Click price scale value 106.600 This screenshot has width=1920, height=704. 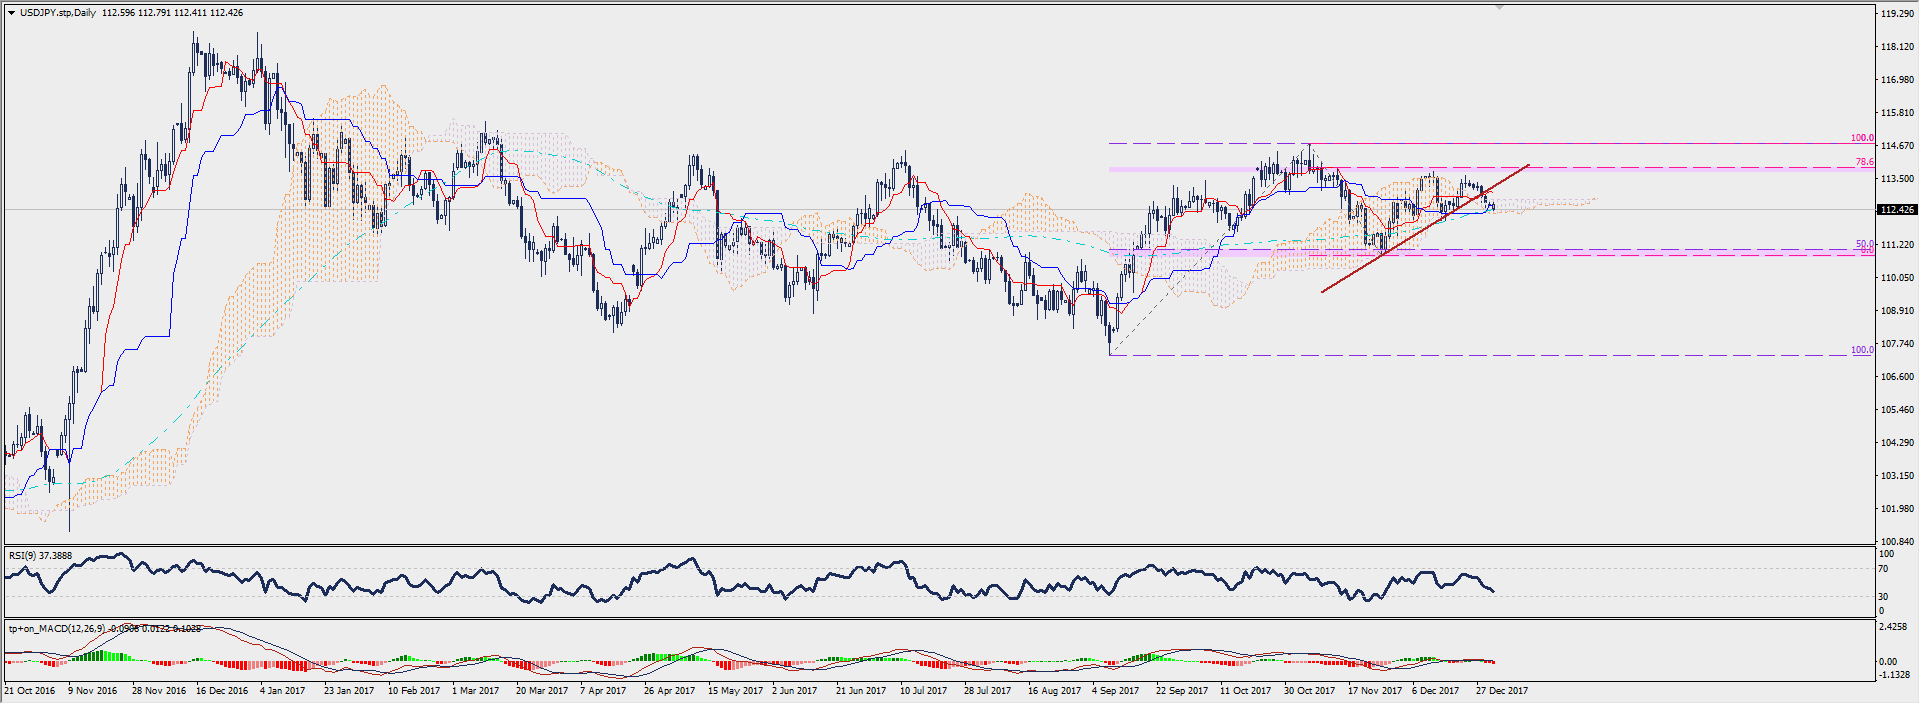click(1897, 377)
